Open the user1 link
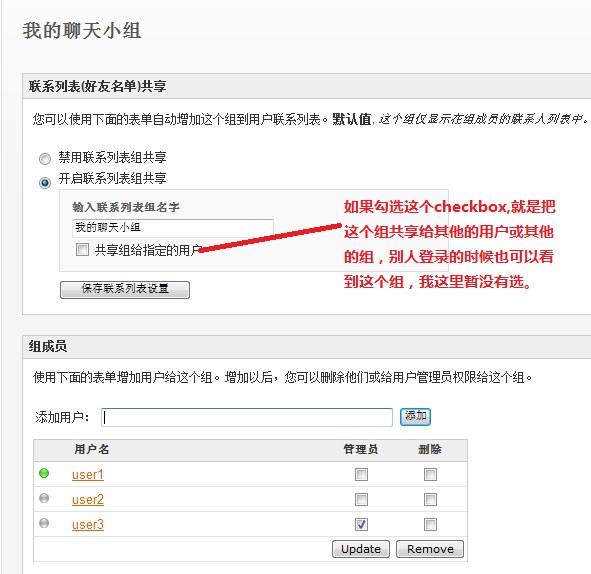591x574 pixels. tap(88, 475)
